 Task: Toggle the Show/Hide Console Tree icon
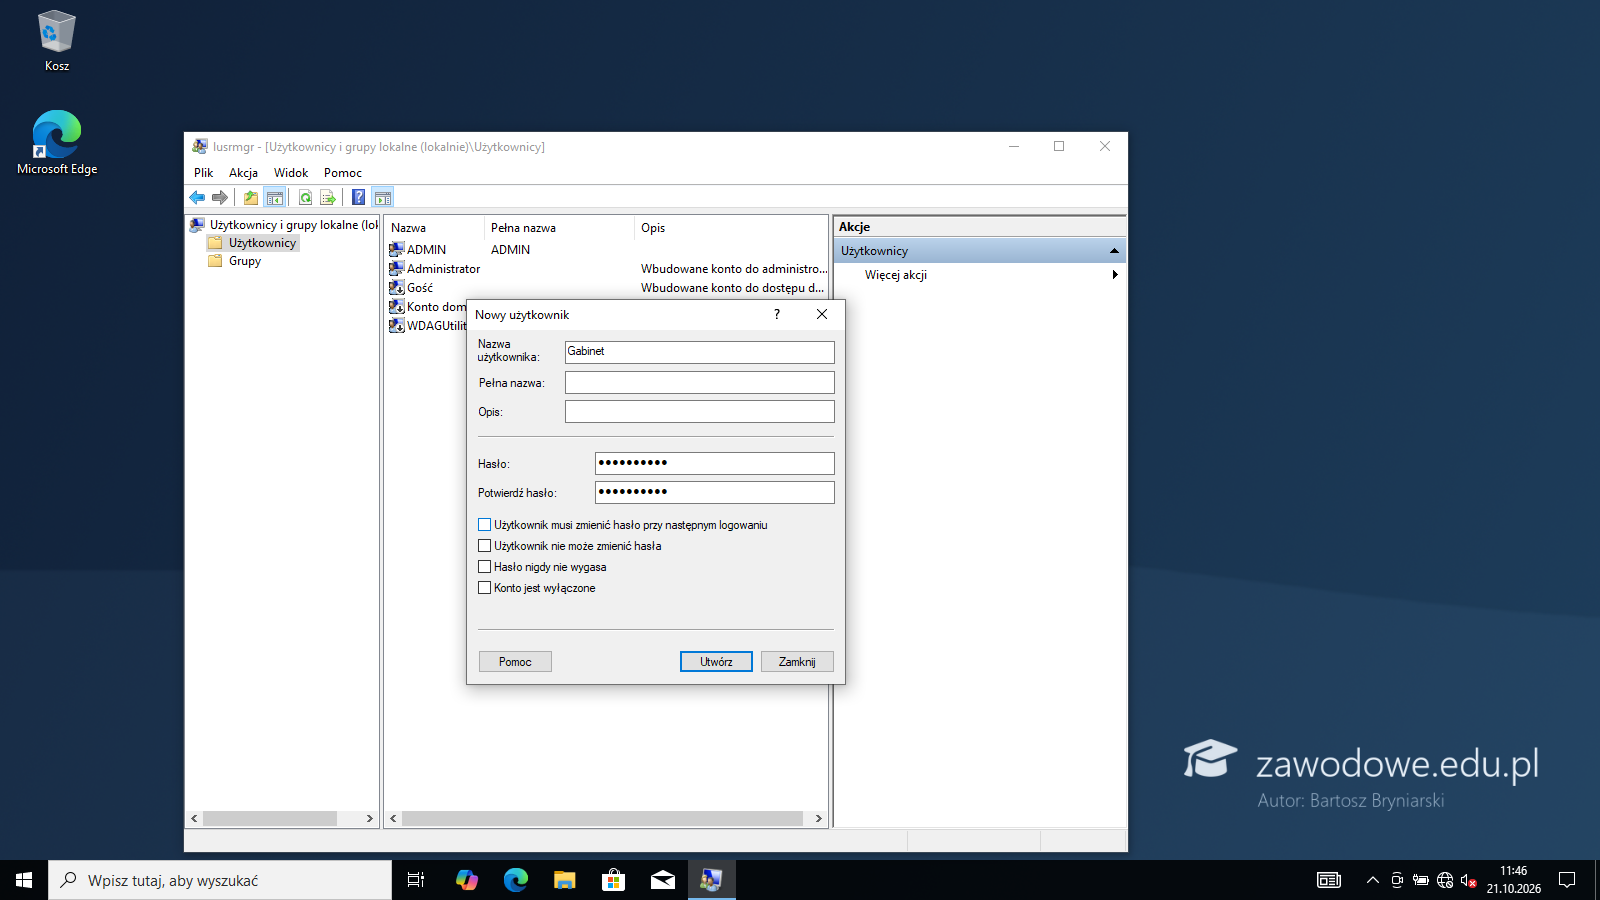275,197
